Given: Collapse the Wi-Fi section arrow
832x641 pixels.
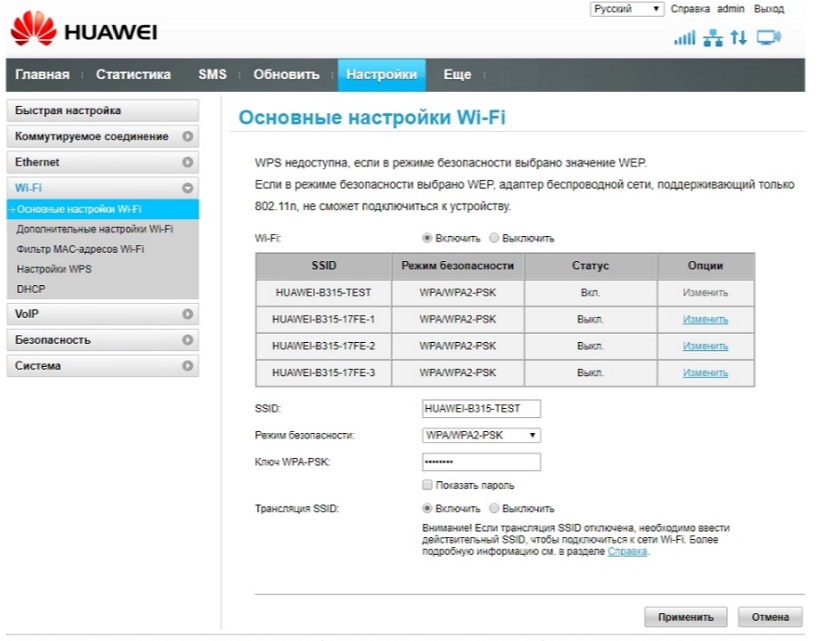Looking at the screenshot, I should coord(187,188).
